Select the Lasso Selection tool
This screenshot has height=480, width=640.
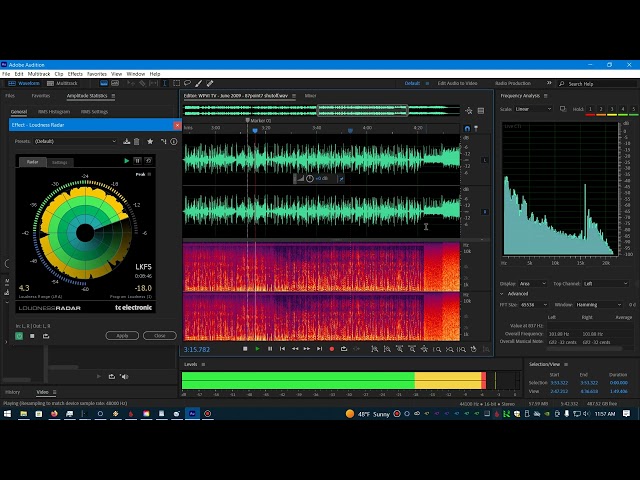187,83
